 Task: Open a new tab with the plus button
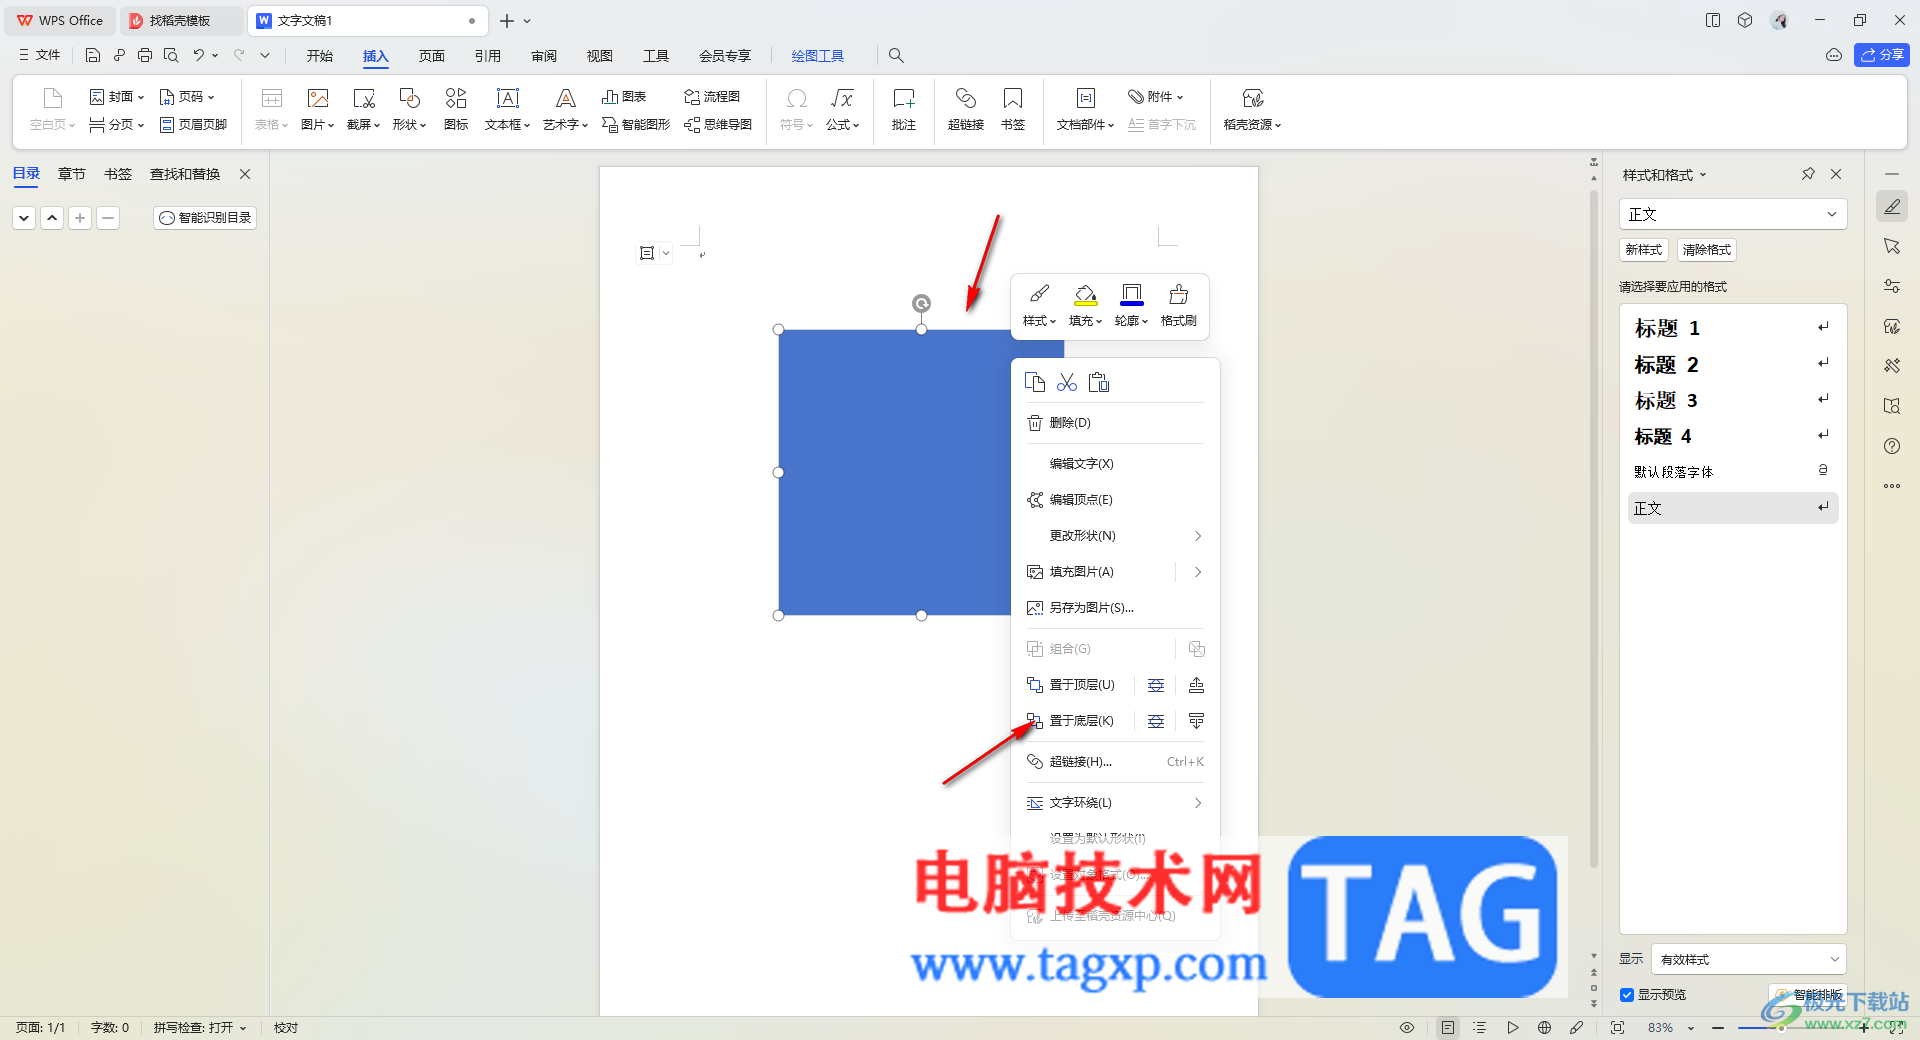pyautogui.click(x=507, y=20)
